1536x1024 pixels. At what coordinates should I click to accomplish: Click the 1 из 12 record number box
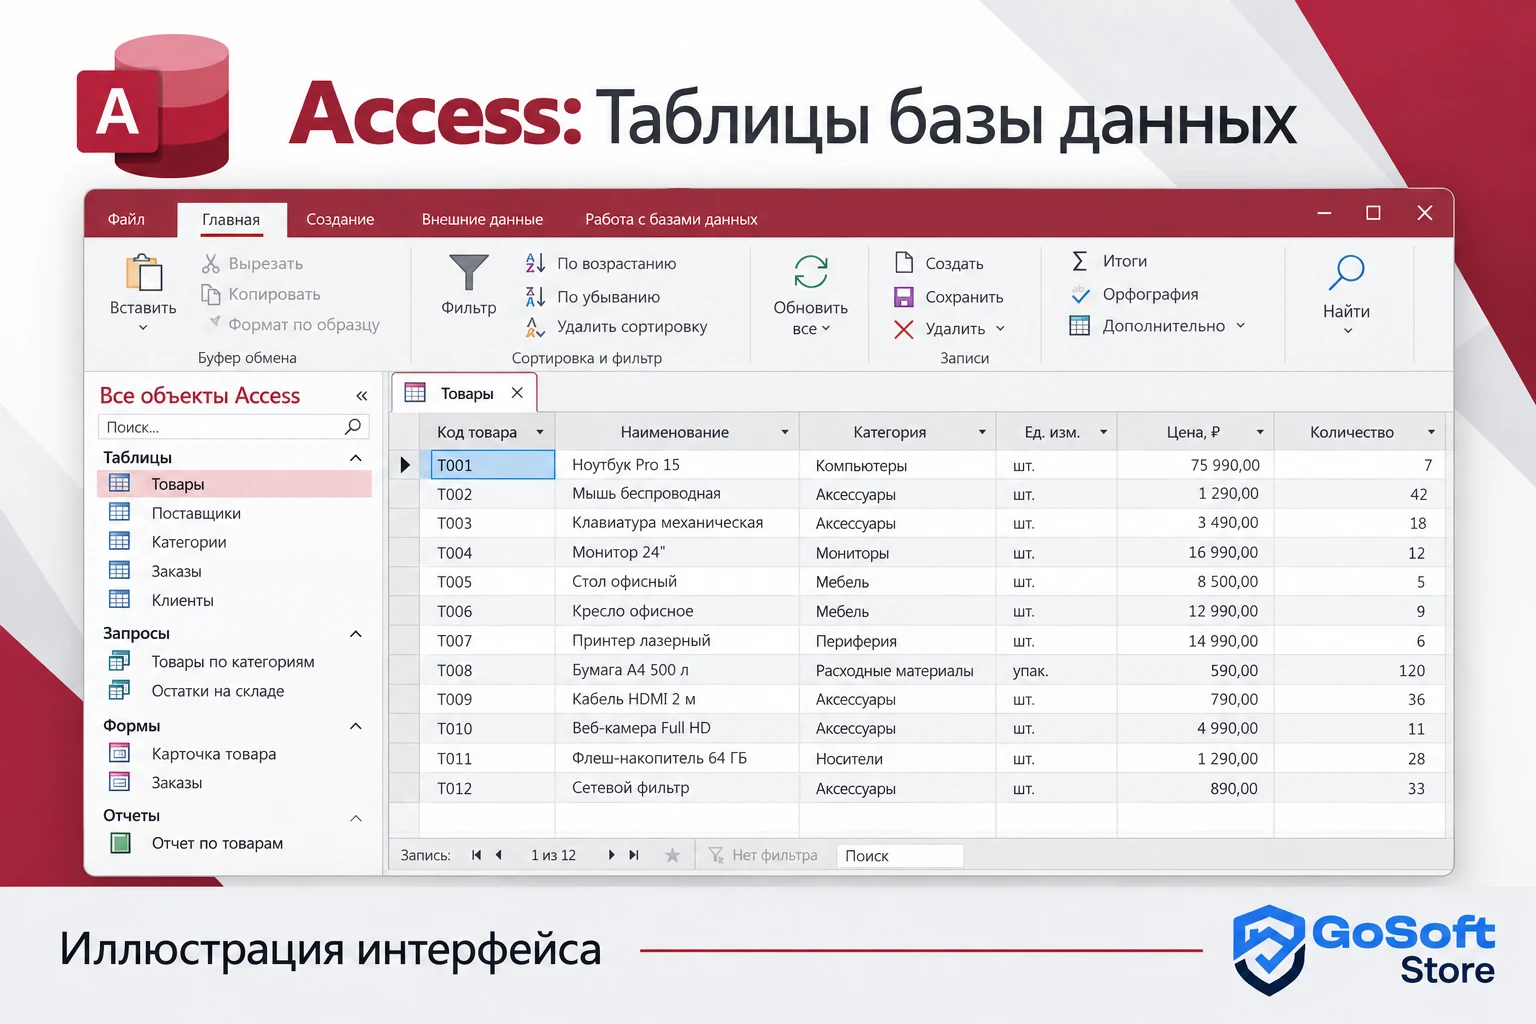pos(553,855)
